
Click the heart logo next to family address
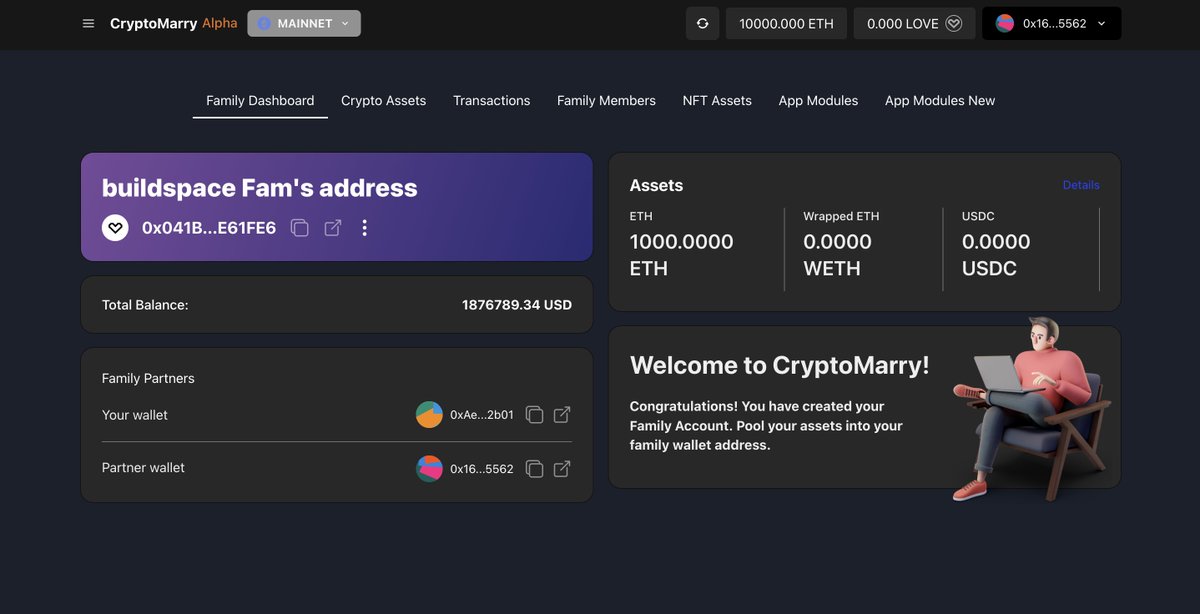(115, 228)
